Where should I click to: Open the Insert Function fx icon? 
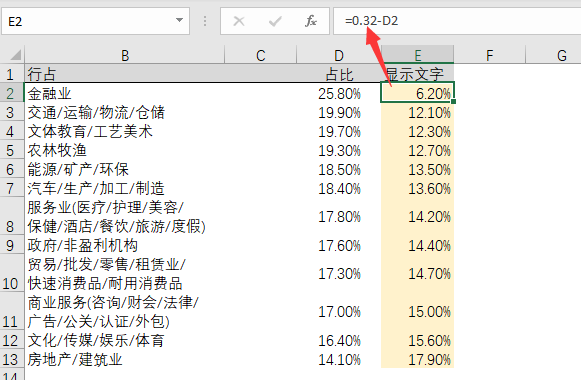[311, 21]
